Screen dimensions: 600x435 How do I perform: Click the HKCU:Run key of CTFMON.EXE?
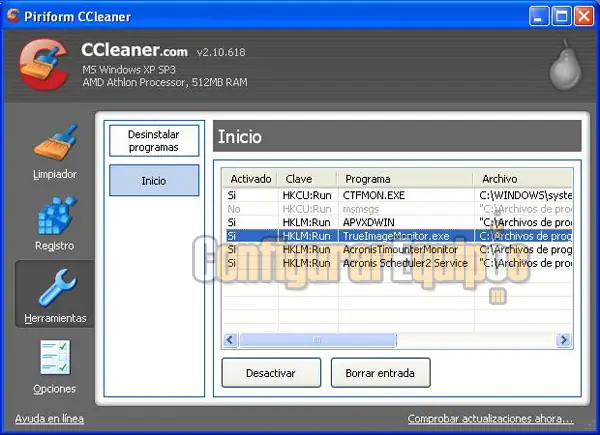tap(307, 195)
